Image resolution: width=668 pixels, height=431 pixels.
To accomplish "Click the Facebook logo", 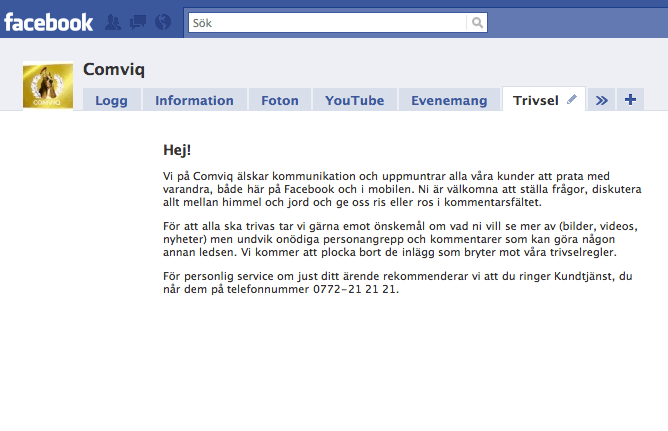I will (48, 21).
